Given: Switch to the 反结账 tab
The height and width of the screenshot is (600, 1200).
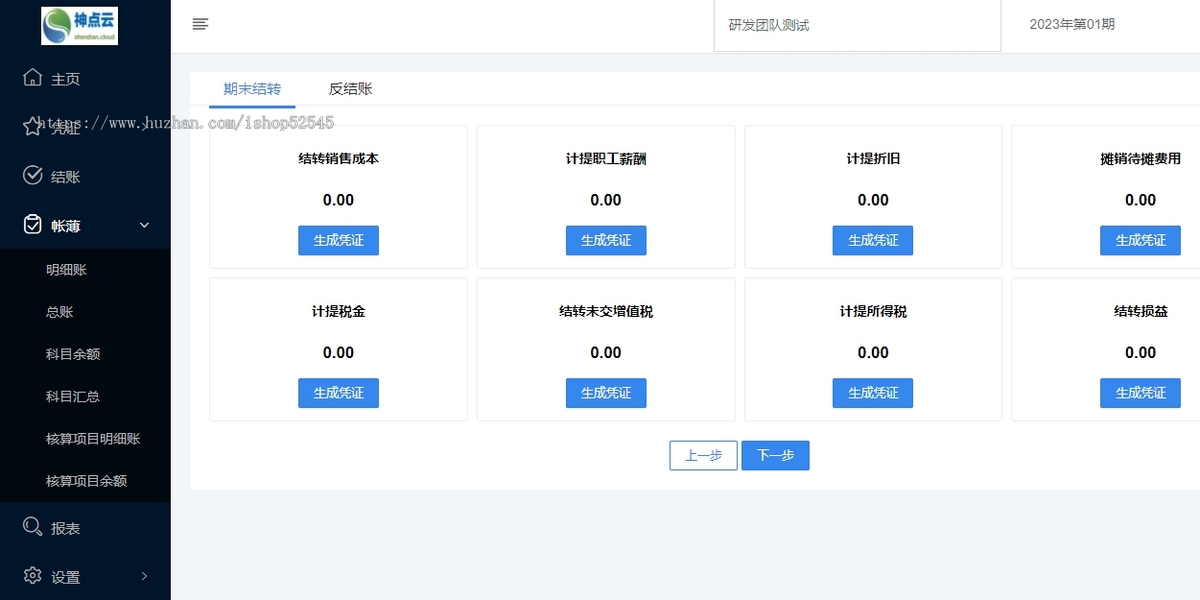Looking at the screenshot, I should [x=350, y=89].
